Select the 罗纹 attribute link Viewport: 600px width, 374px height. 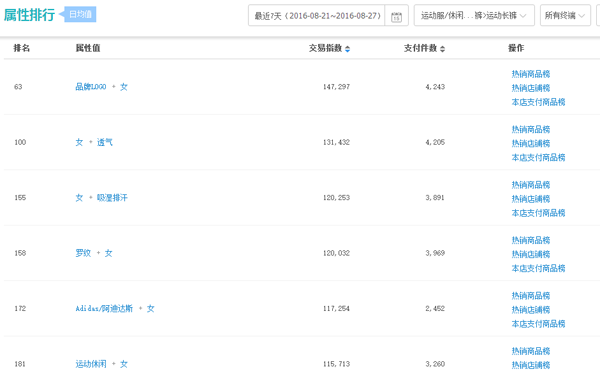click(x=83, y=253)
